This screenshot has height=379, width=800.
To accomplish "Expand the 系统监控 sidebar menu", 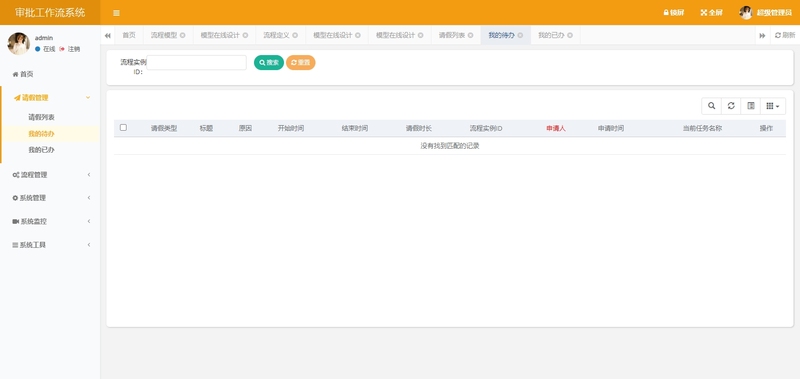I will click(50, 221).
